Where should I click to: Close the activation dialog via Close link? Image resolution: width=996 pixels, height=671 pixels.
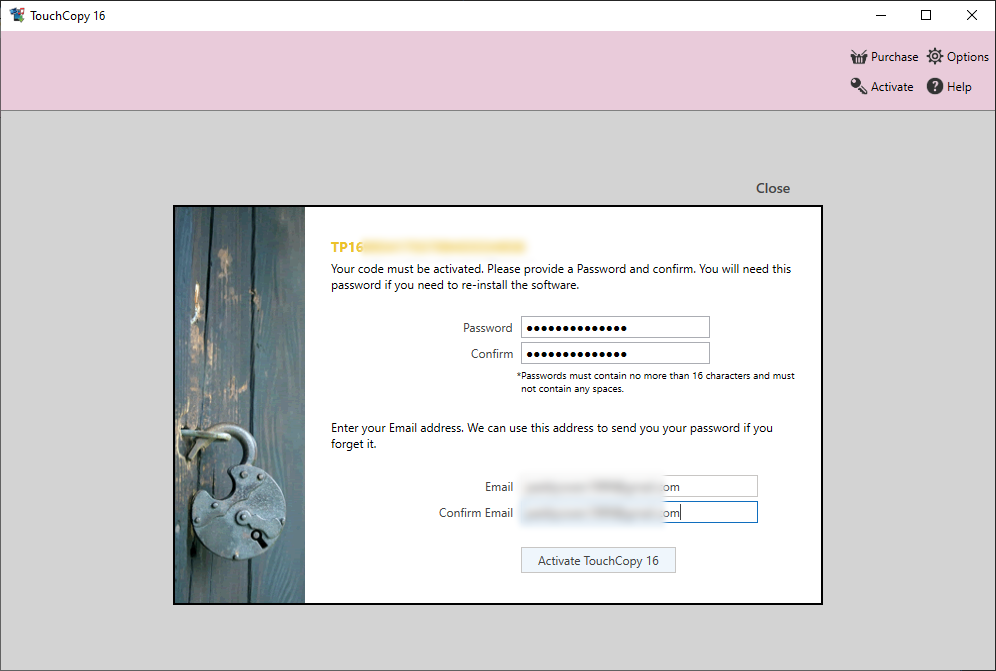point(772,188)
